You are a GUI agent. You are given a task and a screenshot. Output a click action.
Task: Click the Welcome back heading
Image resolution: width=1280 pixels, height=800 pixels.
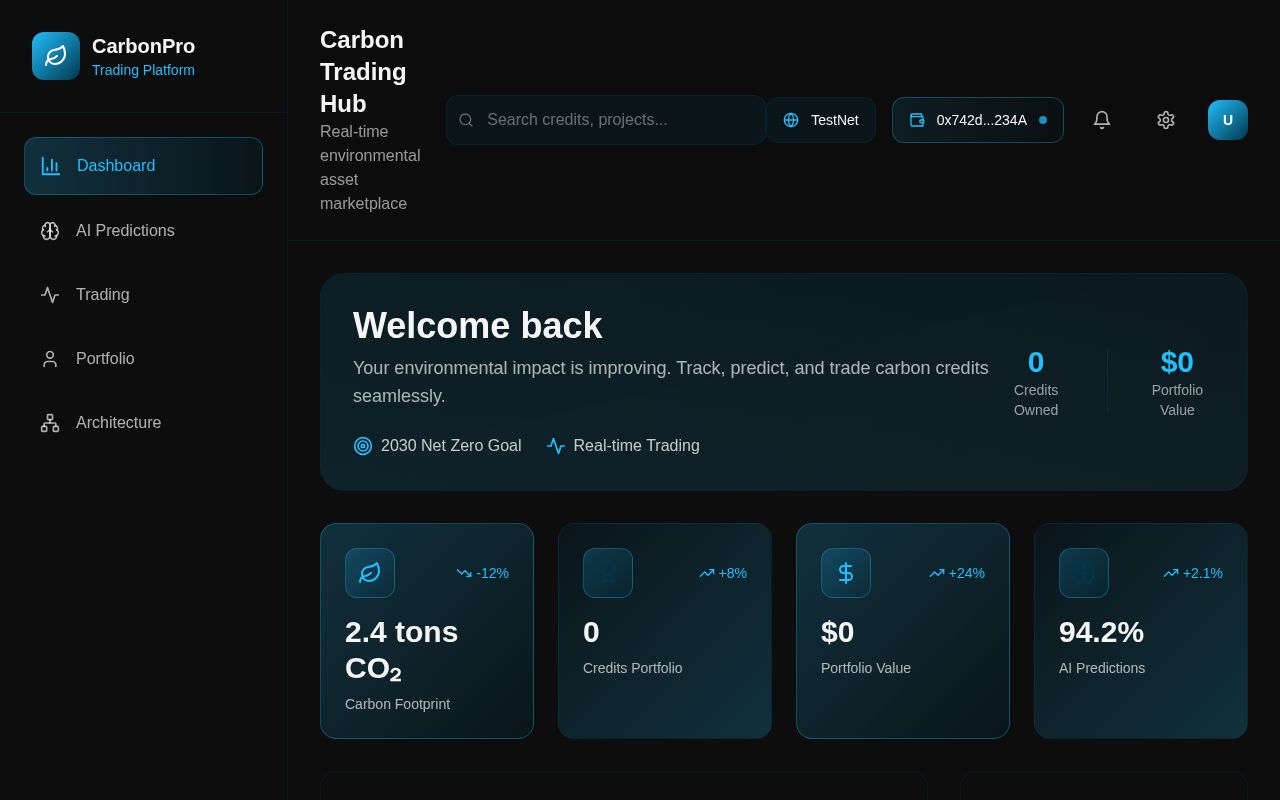click(x=478, y=326)
